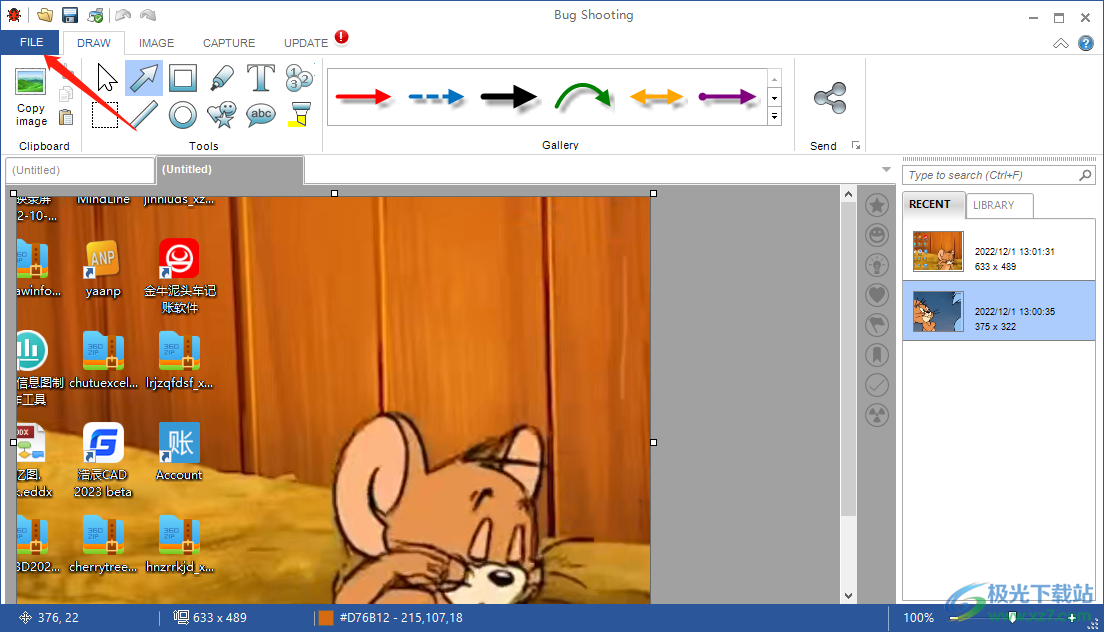
Task: Choose the thick black arrow style
Action: [509, 97]
